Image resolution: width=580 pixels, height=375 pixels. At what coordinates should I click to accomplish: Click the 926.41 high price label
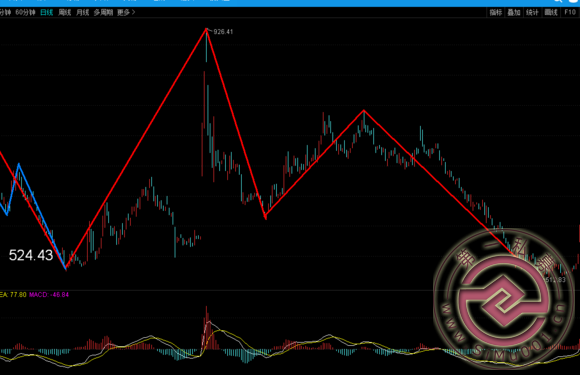(x=223, y=32)
